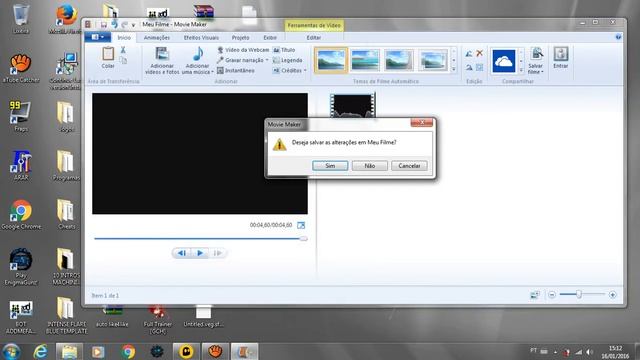640x360 pixels.
Task: Open help with the blue question icon
Action: [x=618, y=37]
